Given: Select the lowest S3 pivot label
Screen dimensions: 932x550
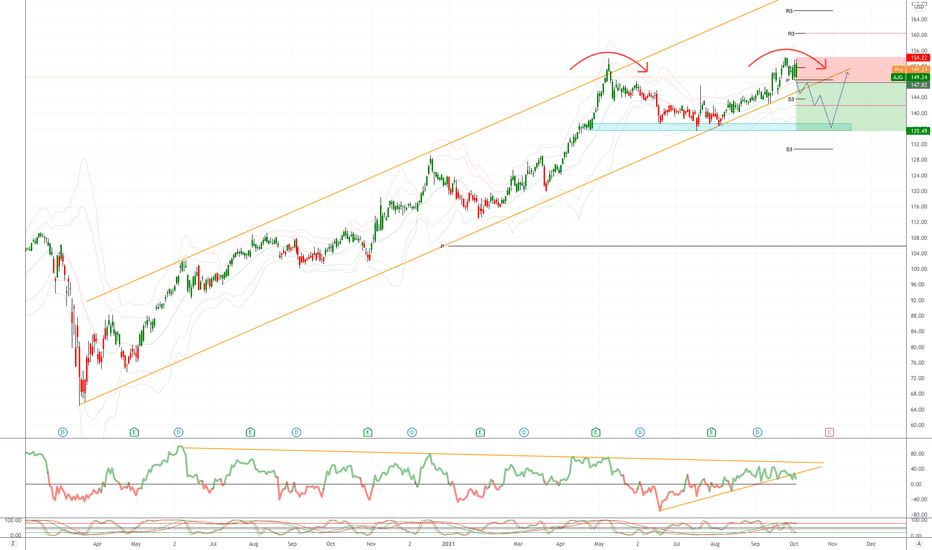Looking at the screenshot, I should (x=789, y=149).
